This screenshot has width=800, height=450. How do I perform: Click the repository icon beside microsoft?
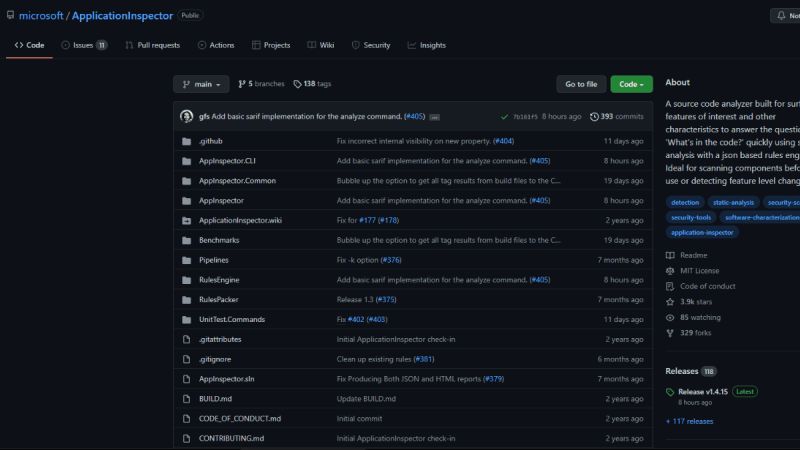pos(10,15)
